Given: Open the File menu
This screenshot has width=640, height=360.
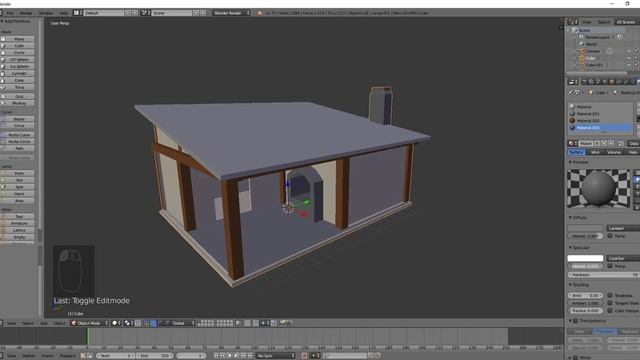Looking at the screenshot, I should point(10,13).
